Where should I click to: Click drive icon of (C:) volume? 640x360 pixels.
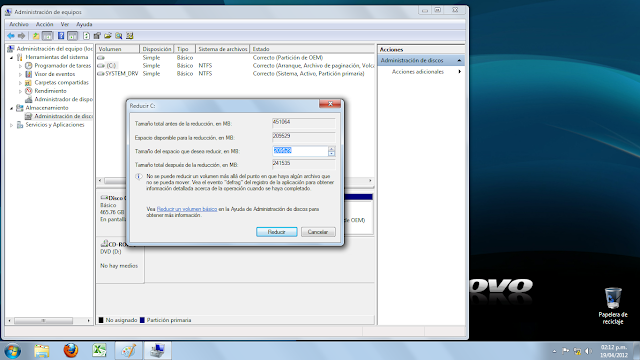coord(101,66)
